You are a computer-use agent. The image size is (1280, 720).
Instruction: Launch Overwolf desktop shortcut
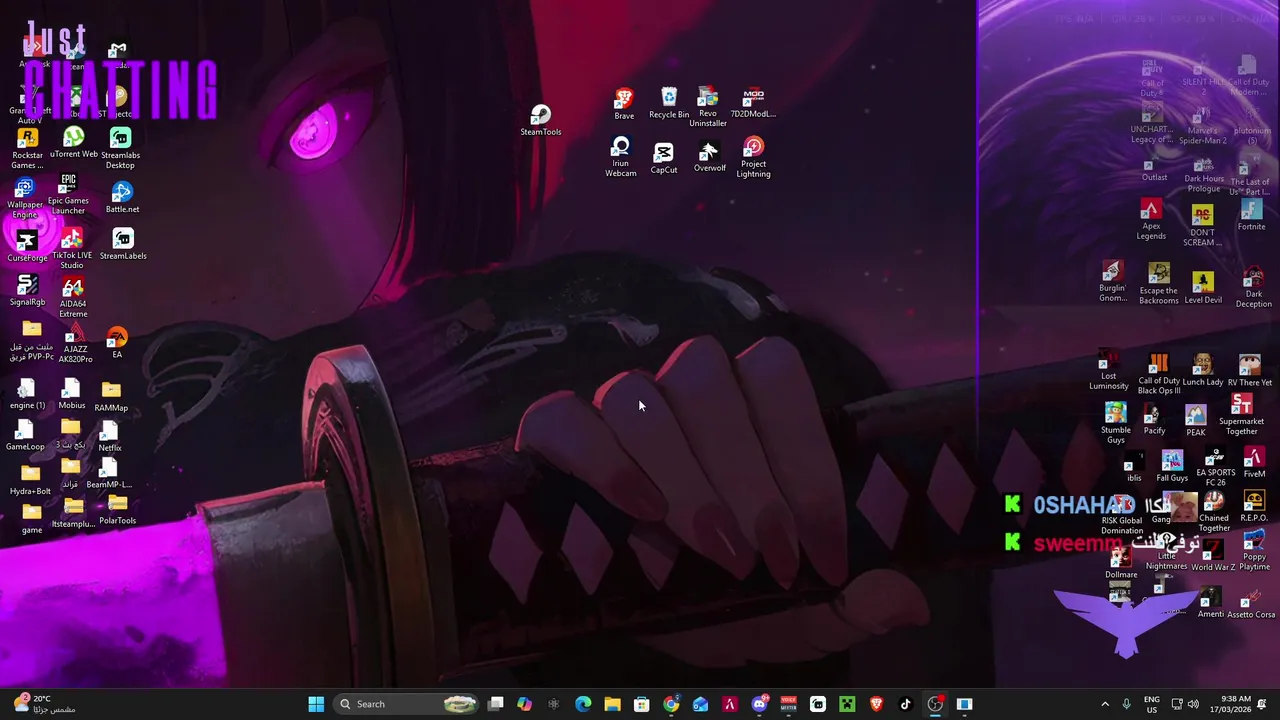click(709, 157)
